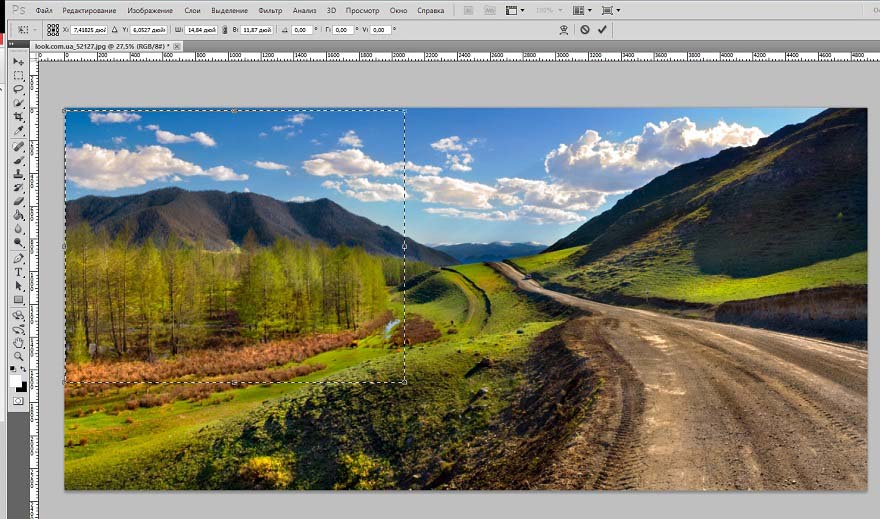Select the Clone Stamp tool
Screen dimensions: 880x519
pos(19,174)
